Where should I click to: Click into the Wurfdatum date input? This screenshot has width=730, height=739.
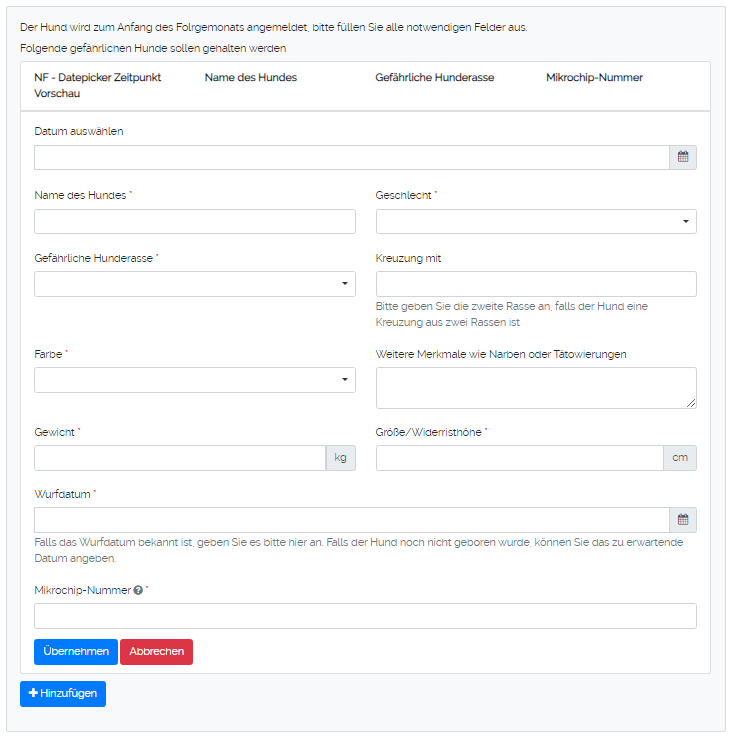click(351, 520)
